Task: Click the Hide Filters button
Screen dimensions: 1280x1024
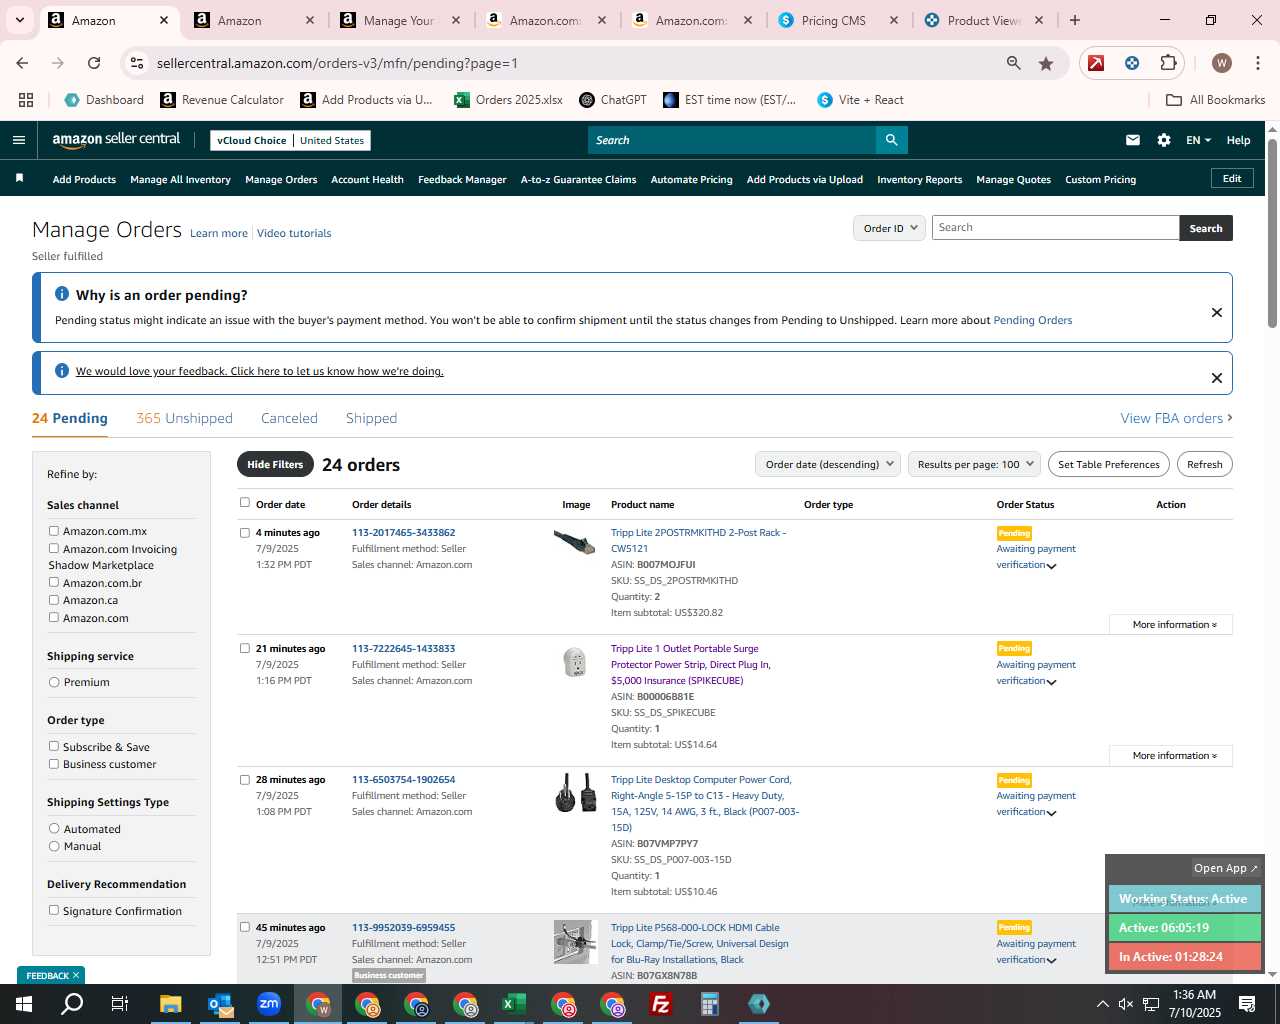Action: coord(275,464)
